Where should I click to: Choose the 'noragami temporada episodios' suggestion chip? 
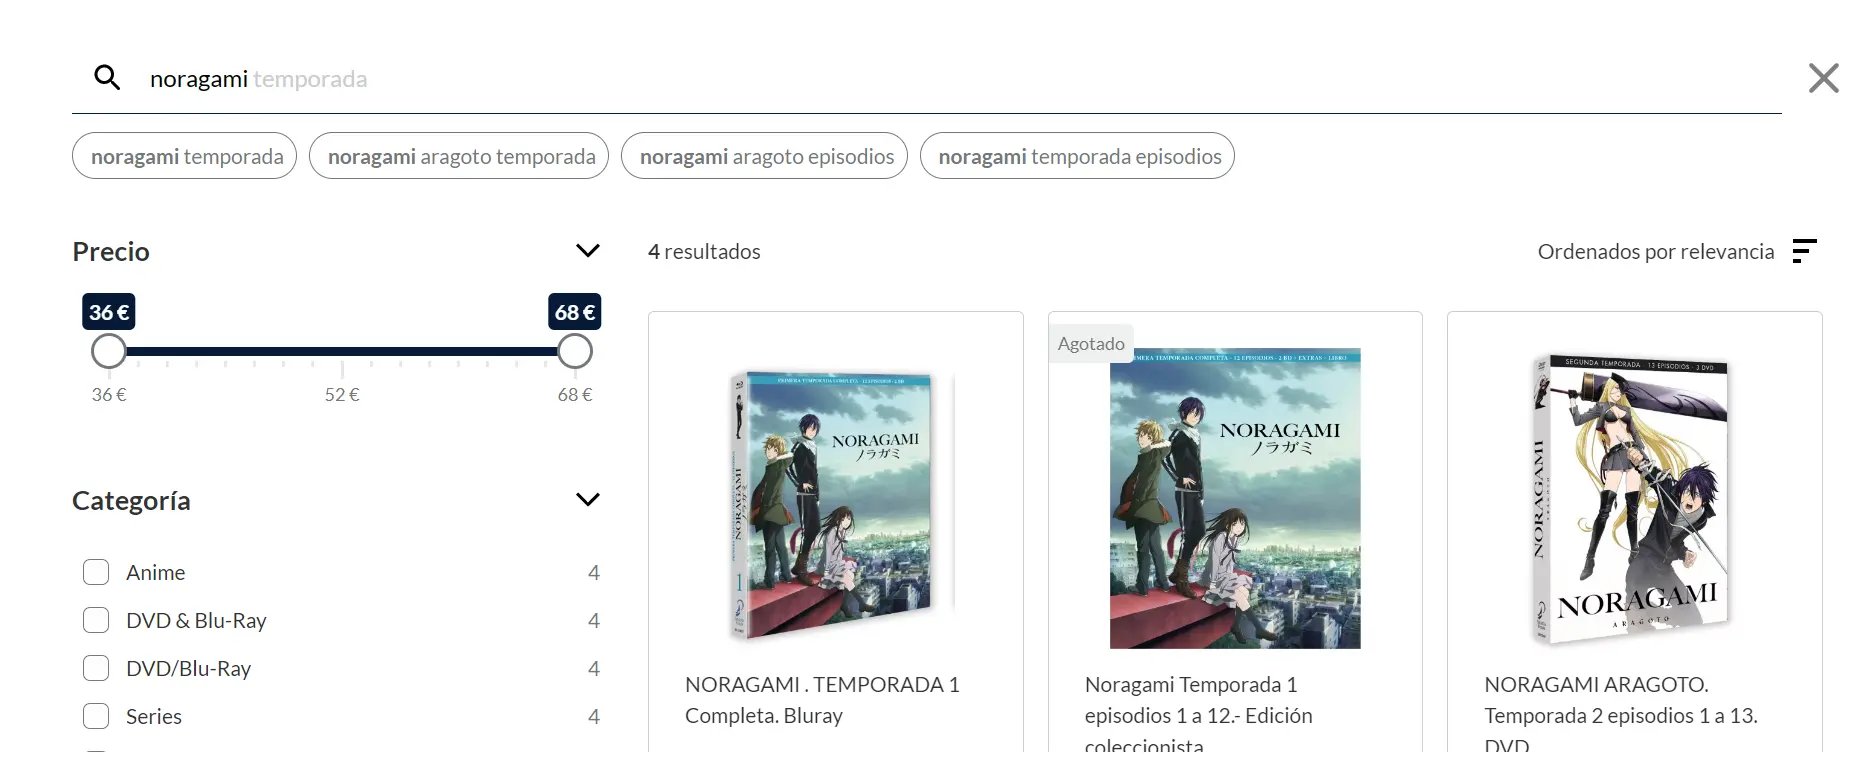pyautogui.click(x=1078, y=156)
